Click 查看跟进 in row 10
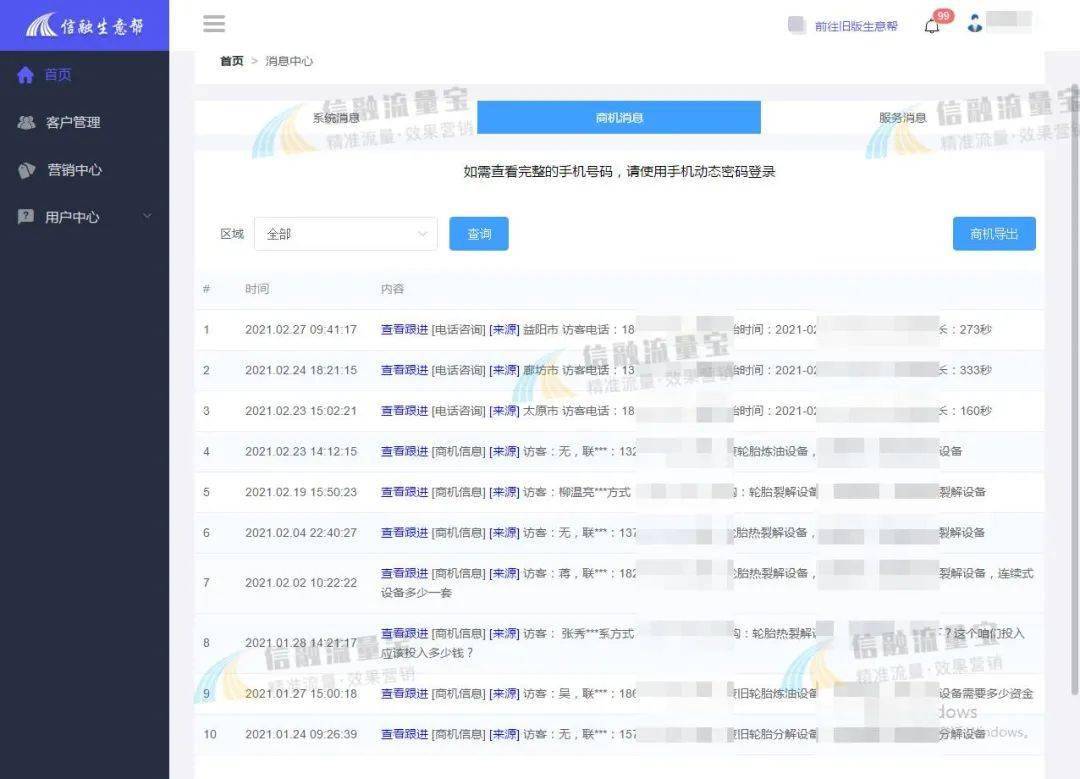The height and width of the screenshot is (779, 1080). pos(404,735)
